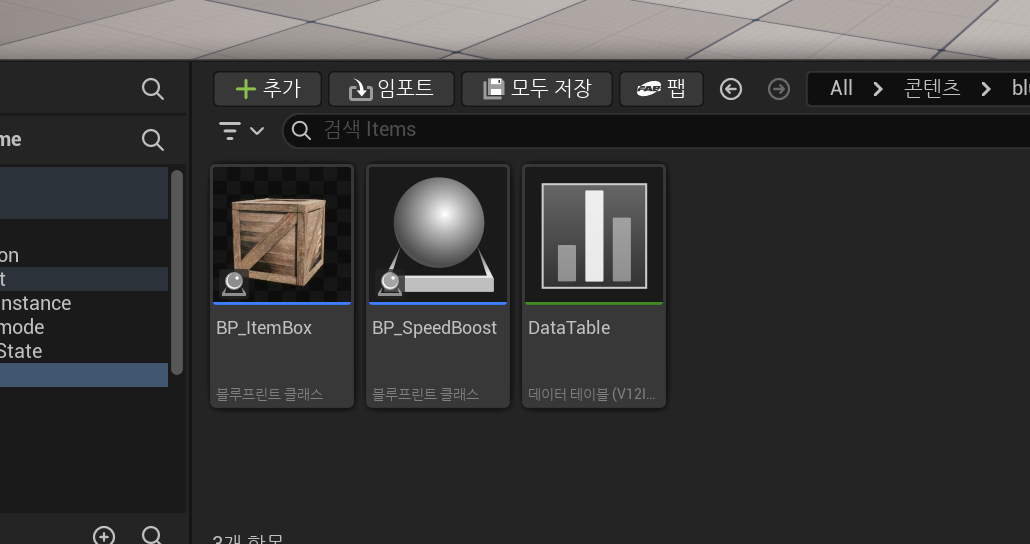Select the BP_SpeedBoost sphere thumbnail
The image size is (1030, 544).
pyautogui.click(x=438, y=235)
